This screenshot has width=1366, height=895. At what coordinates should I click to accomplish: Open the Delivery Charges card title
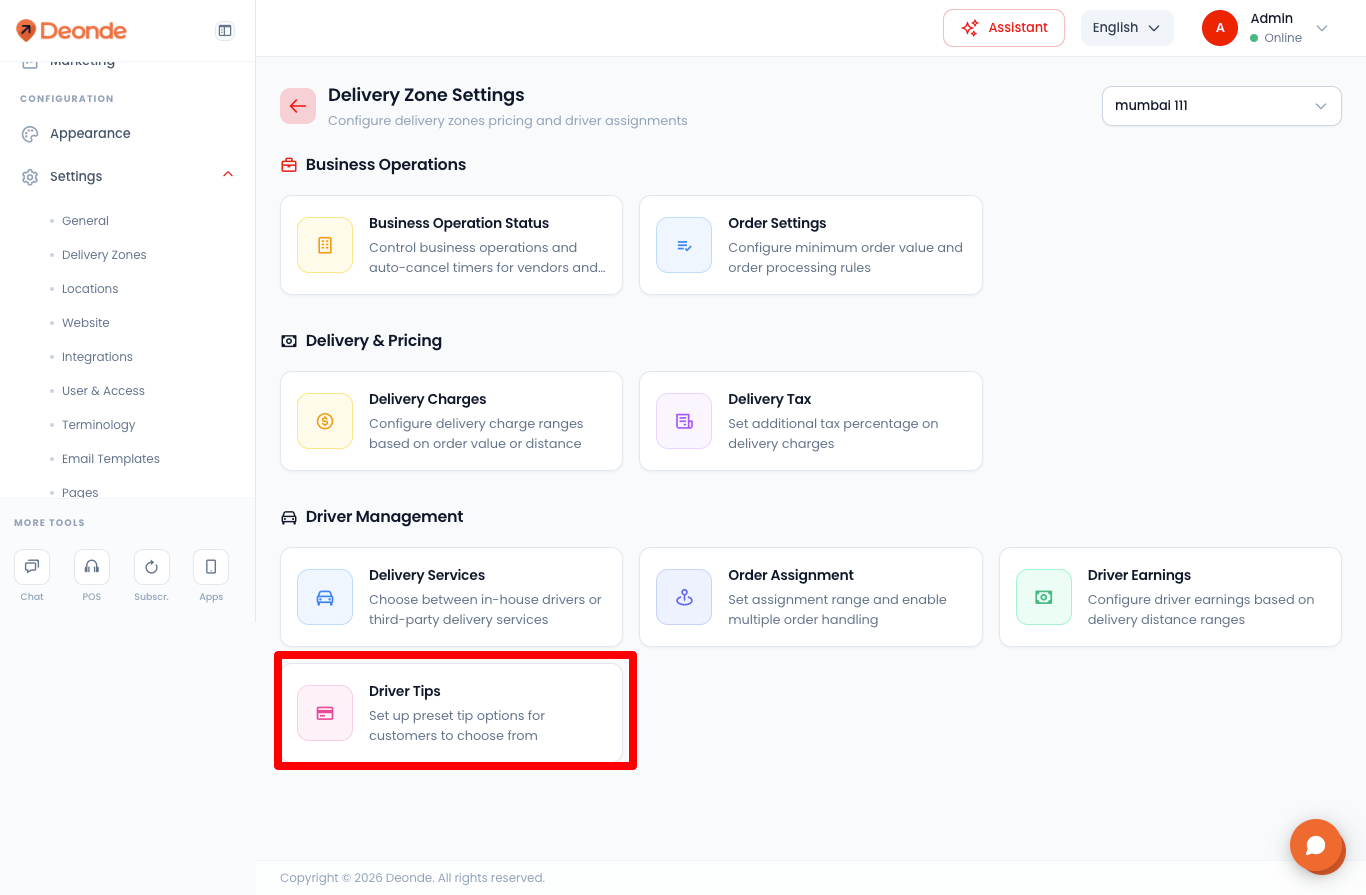pos(428,399)
